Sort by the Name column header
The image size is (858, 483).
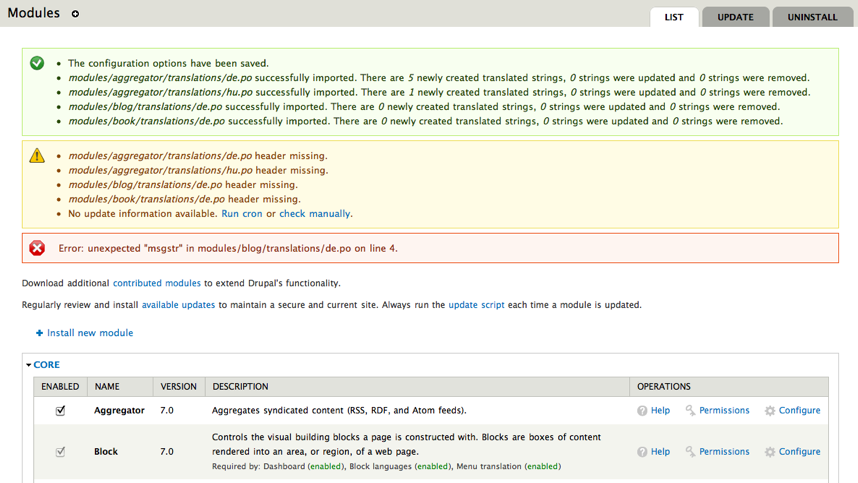pos(107,386)
